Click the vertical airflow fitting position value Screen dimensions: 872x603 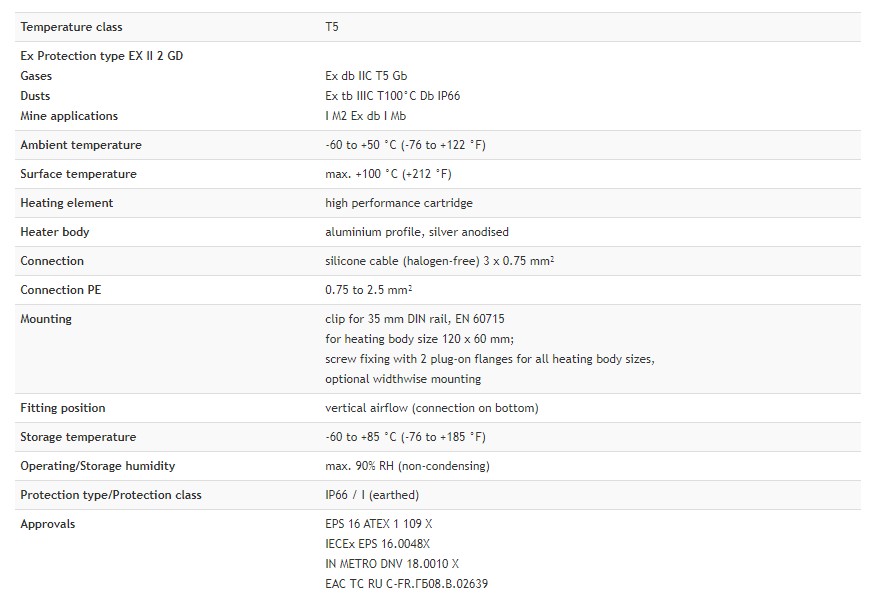point(432,408)
